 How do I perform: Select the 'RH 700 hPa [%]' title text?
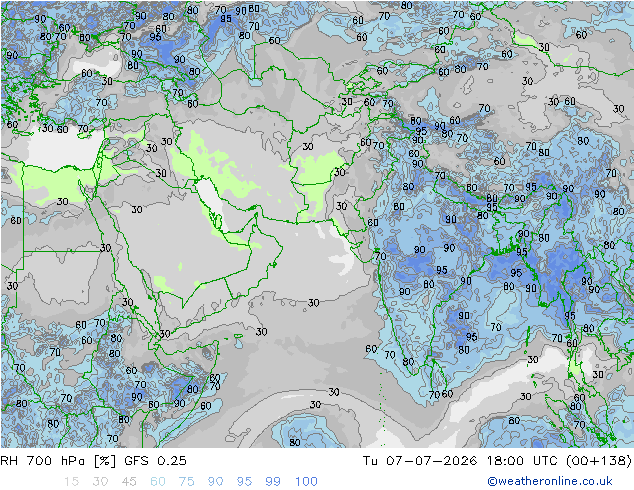58,460
